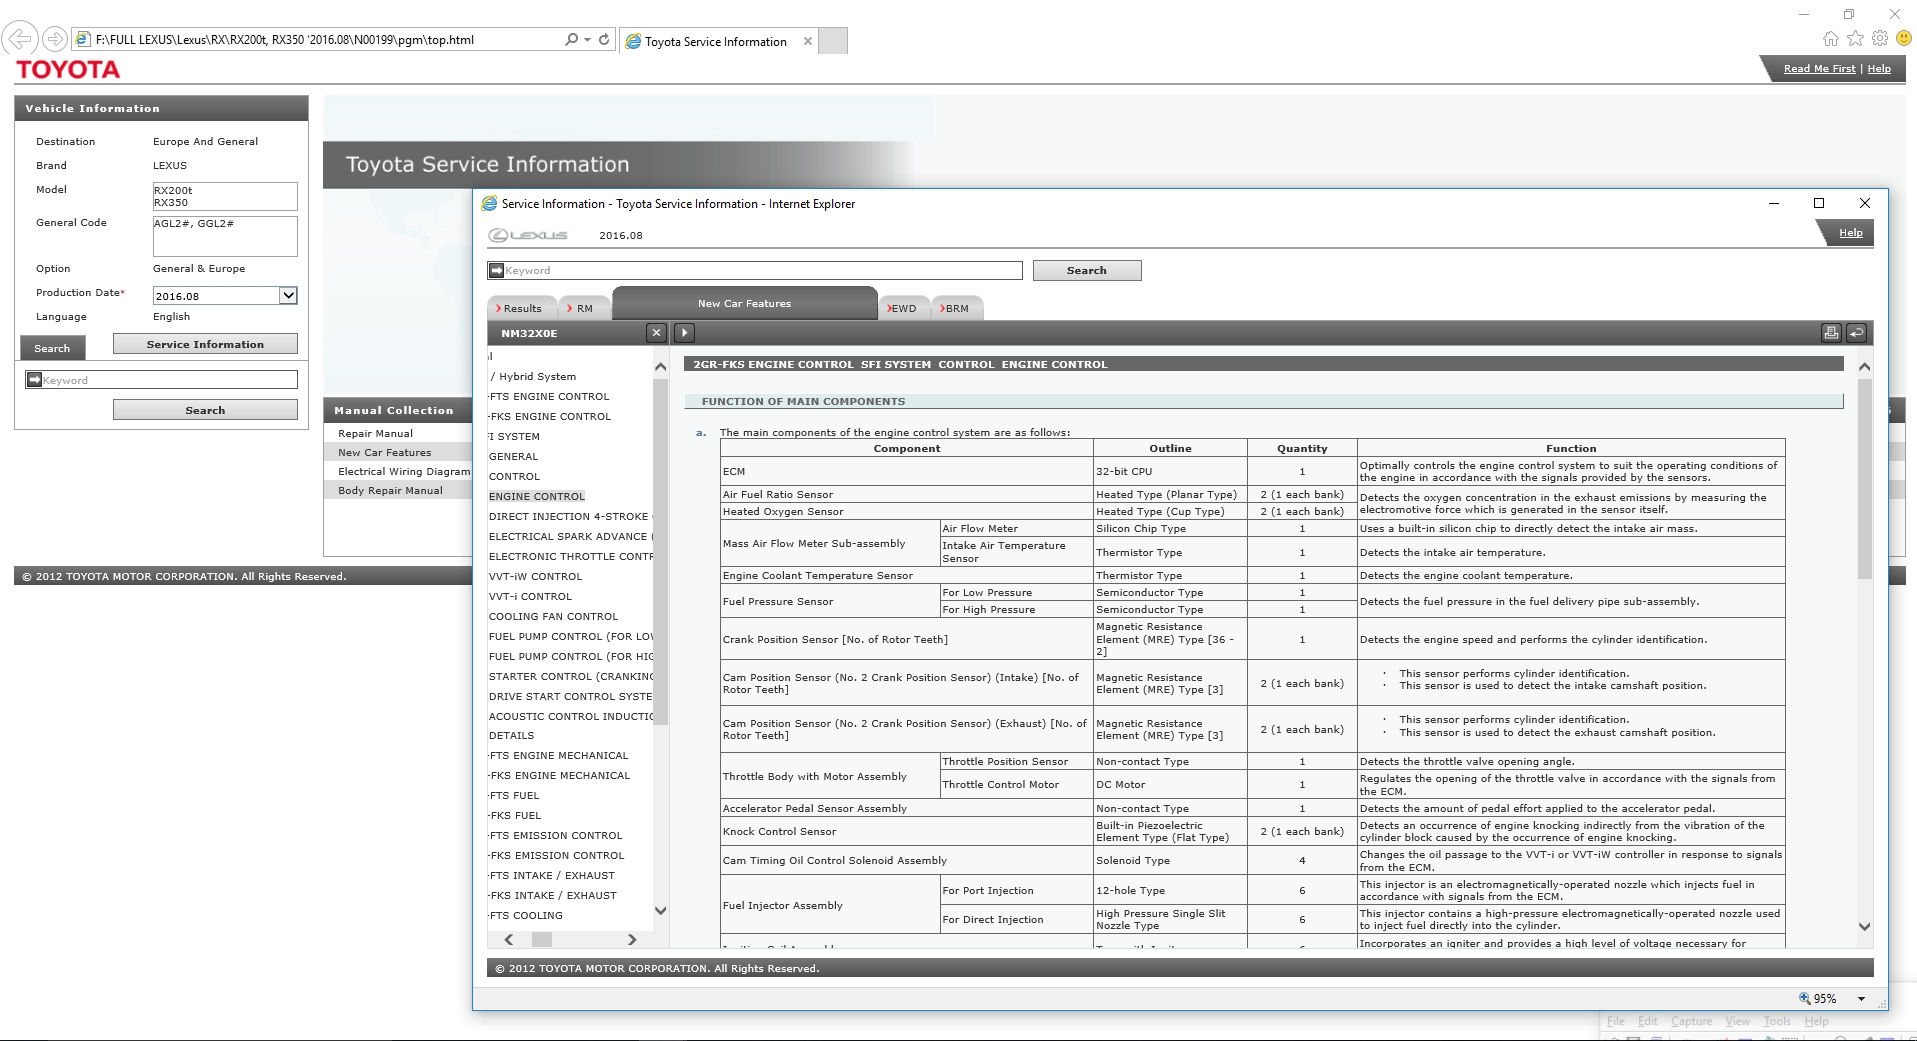Image resolution: width=1917 pixels, height=1041 pixels.
Task: Close the Toyota Service Information browser tab
Action: click(x=808, y=41)
